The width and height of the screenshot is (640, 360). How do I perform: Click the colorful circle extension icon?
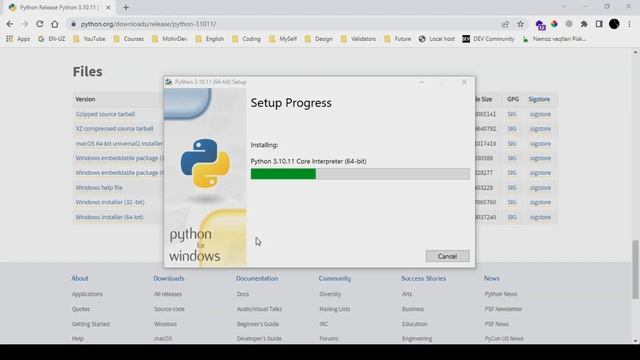click(x=554, y=24)
